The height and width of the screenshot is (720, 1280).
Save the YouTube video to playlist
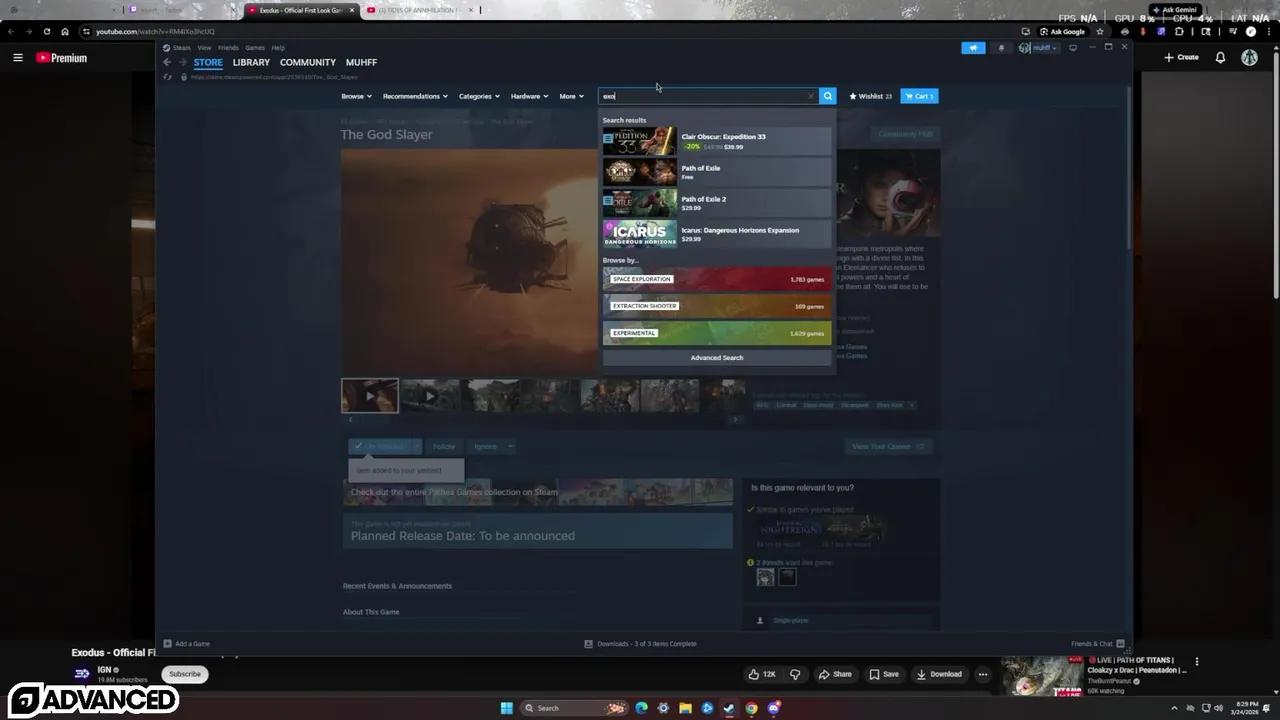883,674
